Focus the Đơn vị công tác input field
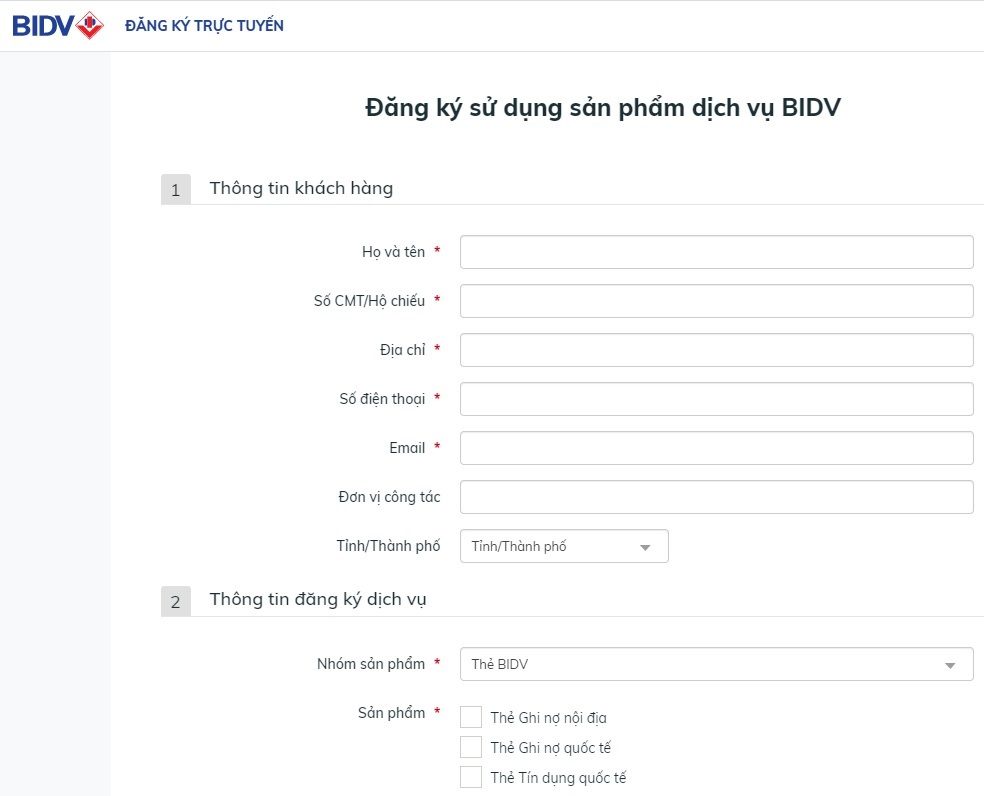Screen dimensions: 984x796 716,497
